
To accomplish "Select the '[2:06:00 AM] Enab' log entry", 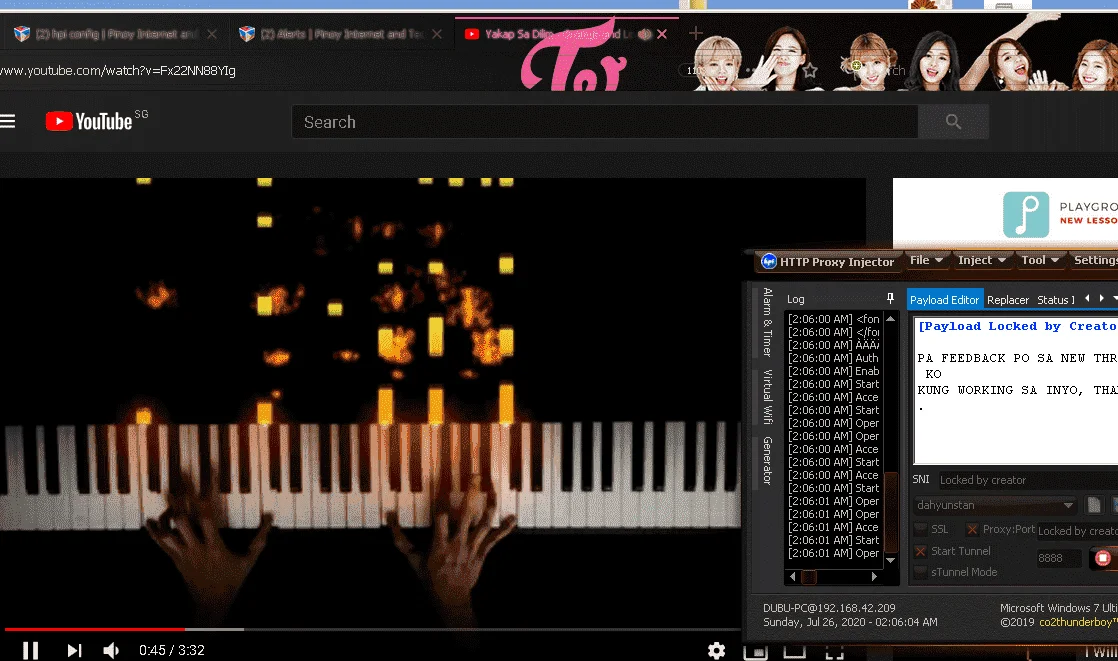I will (x=834, y=371).
